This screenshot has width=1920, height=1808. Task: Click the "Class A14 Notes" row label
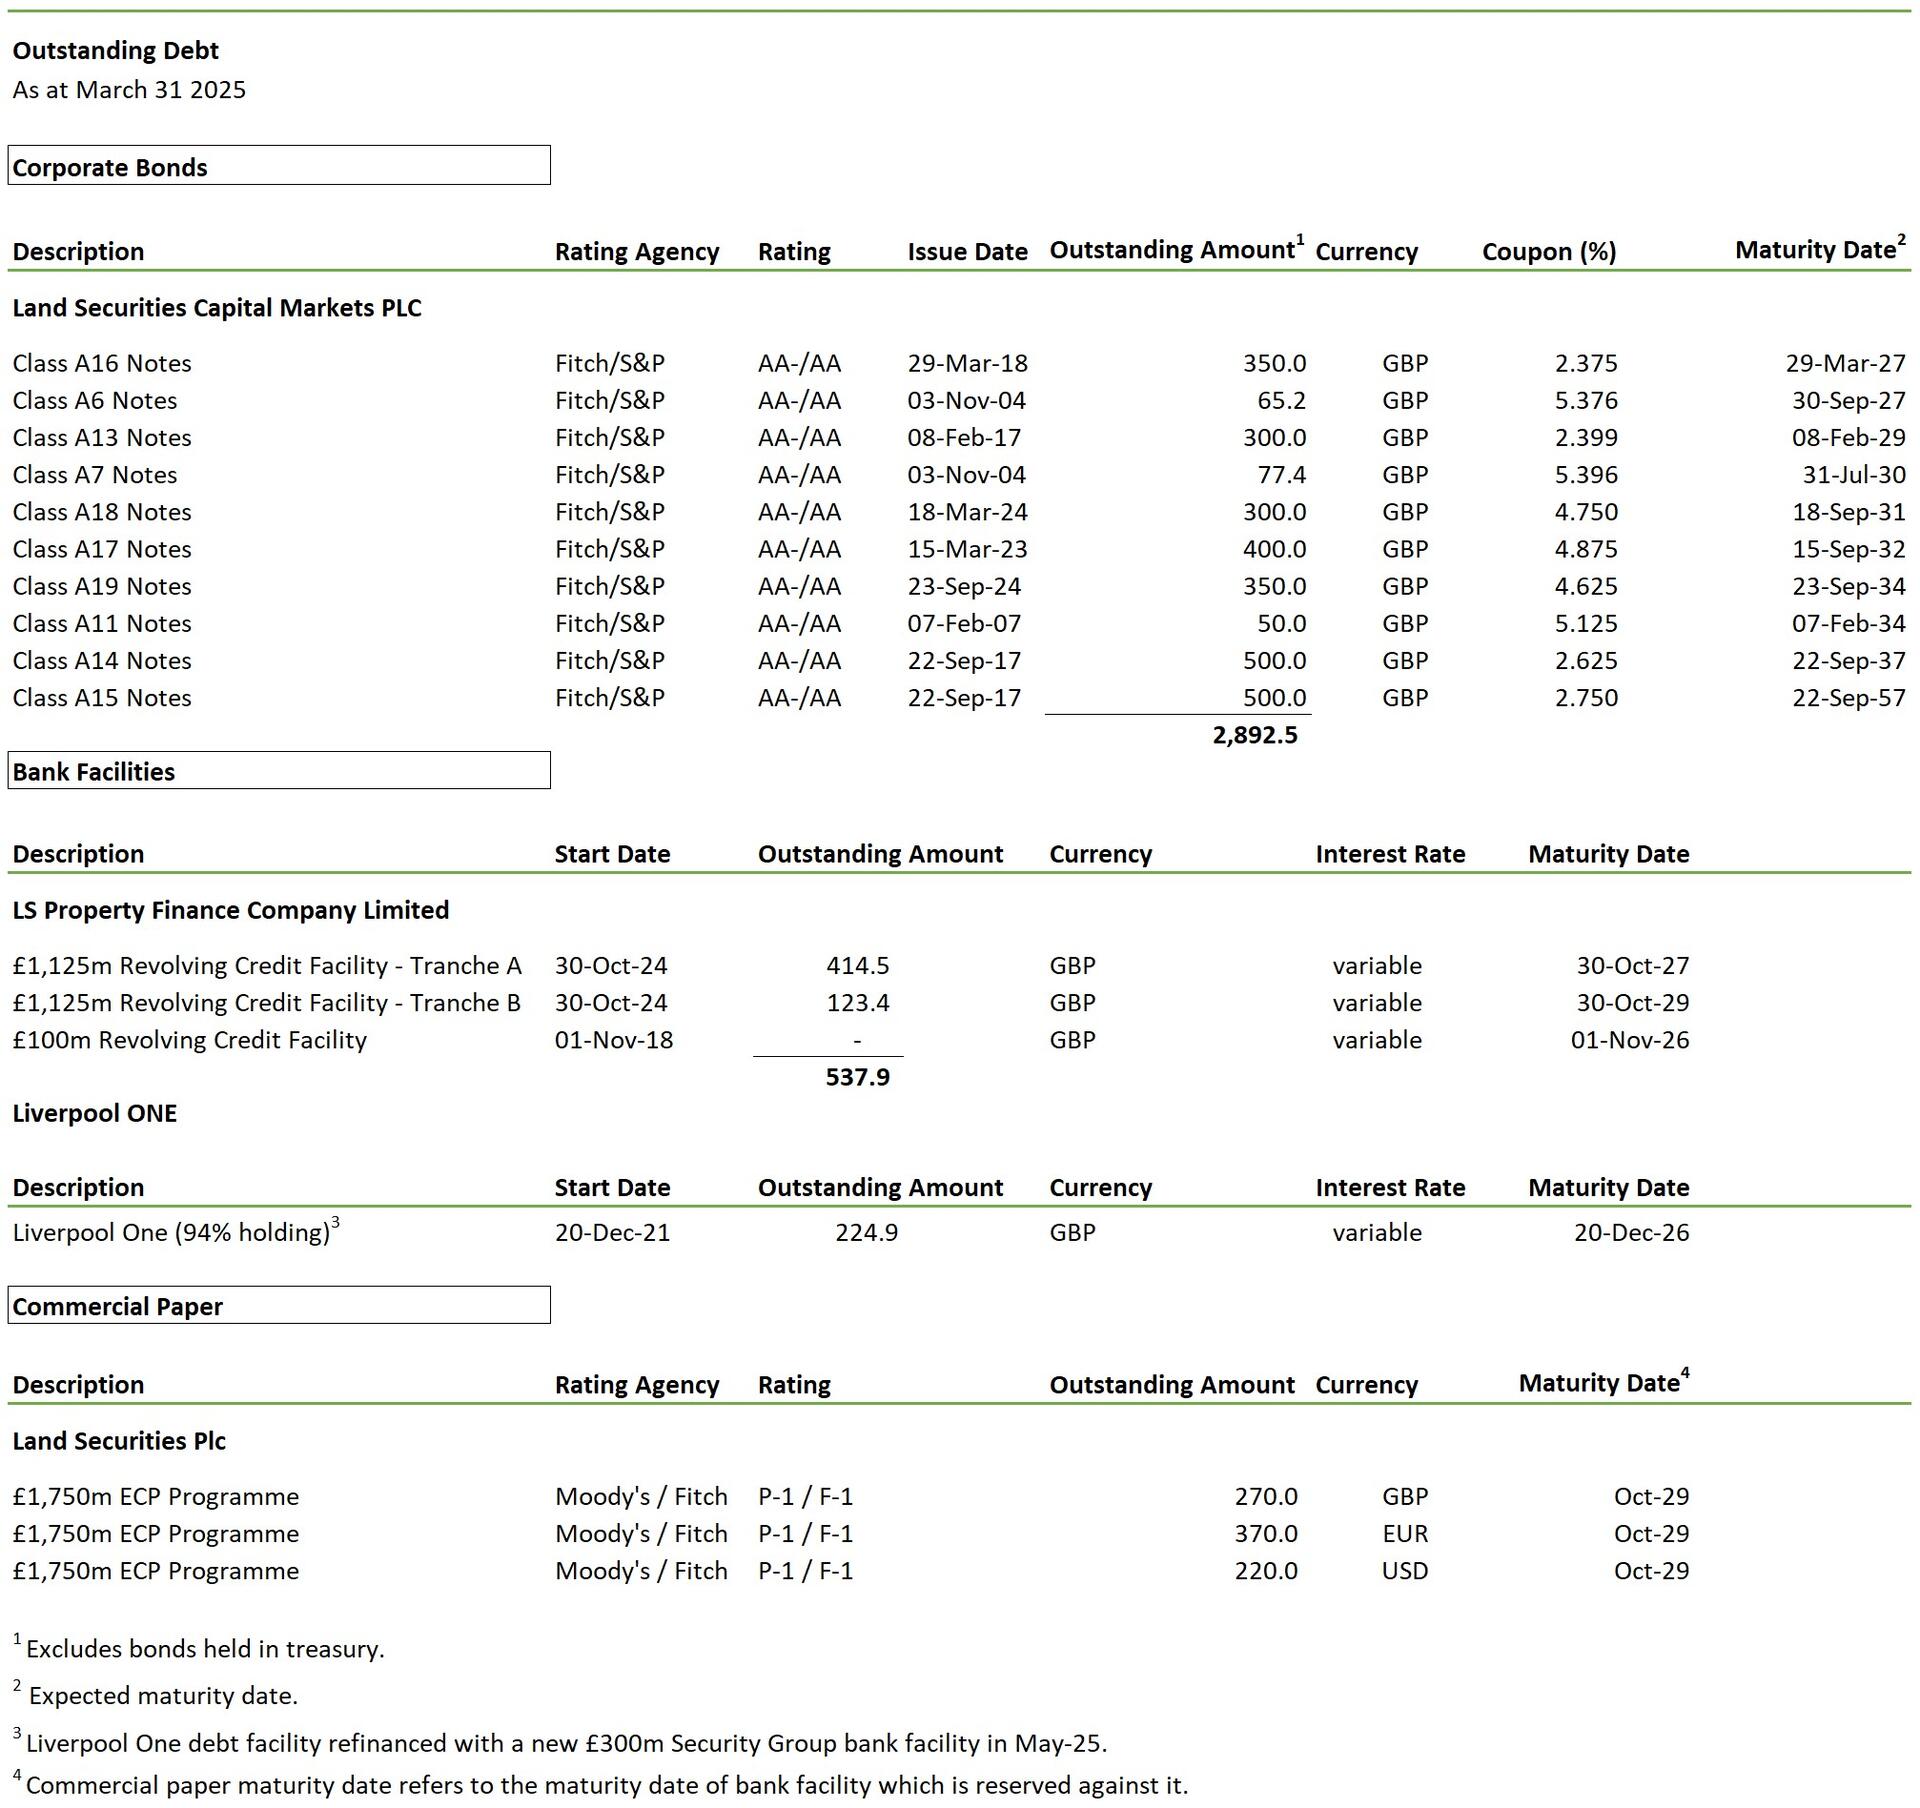102,660
